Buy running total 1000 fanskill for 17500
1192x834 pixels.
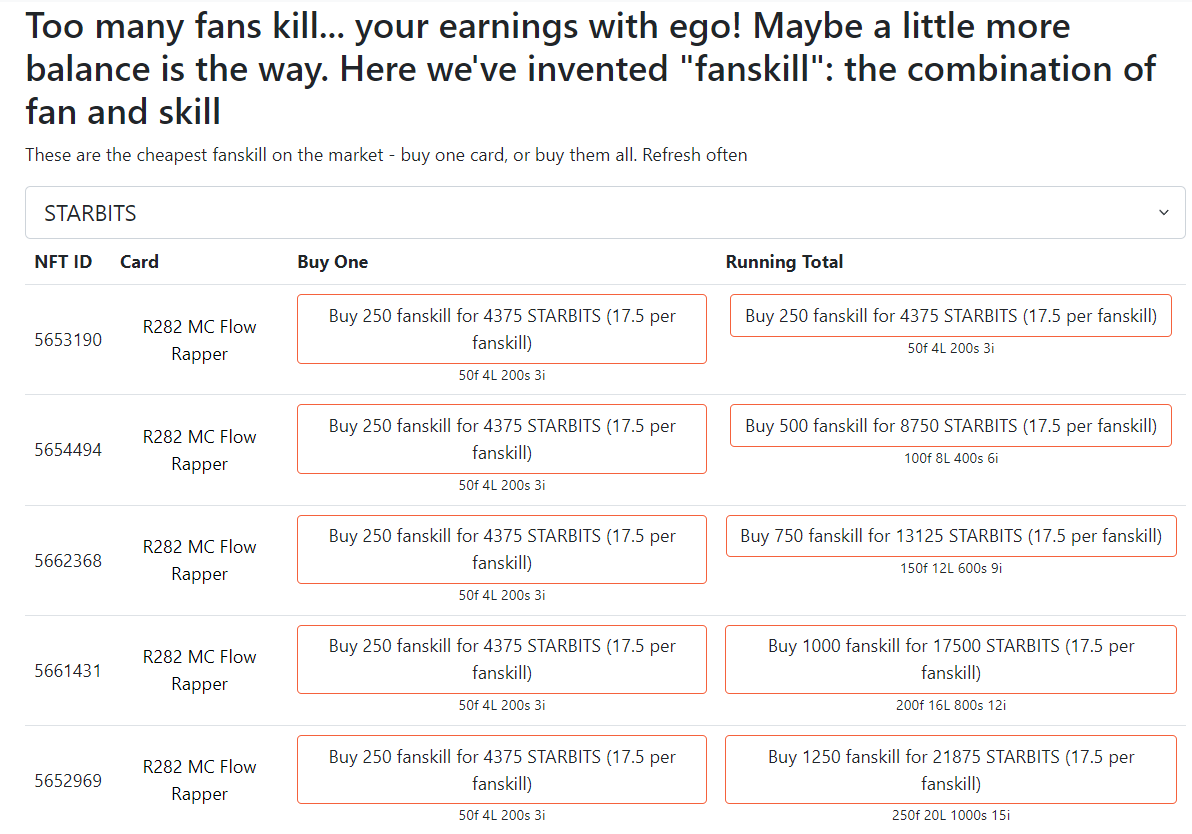pyautogui.click(x=951, y=659)
